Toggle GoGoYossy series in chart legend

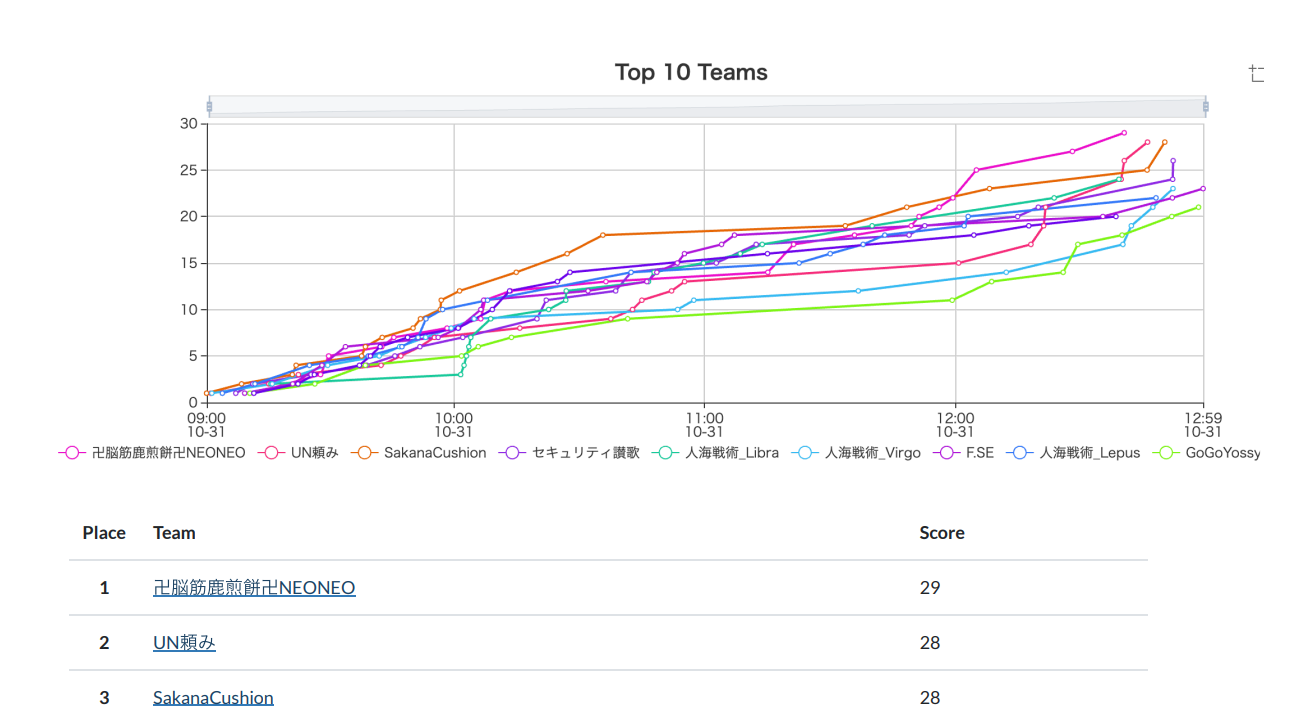(1207, 453)
